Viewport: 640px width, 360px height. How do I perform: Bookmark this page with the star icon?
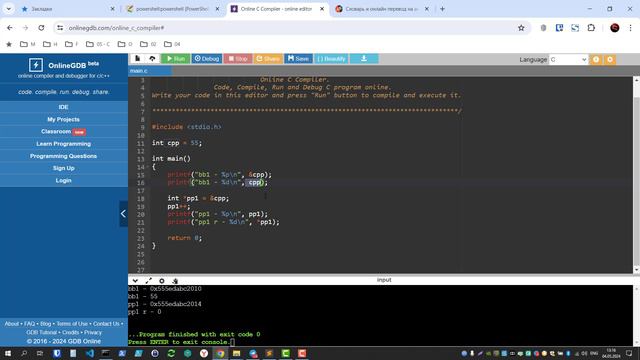[521, 28]
